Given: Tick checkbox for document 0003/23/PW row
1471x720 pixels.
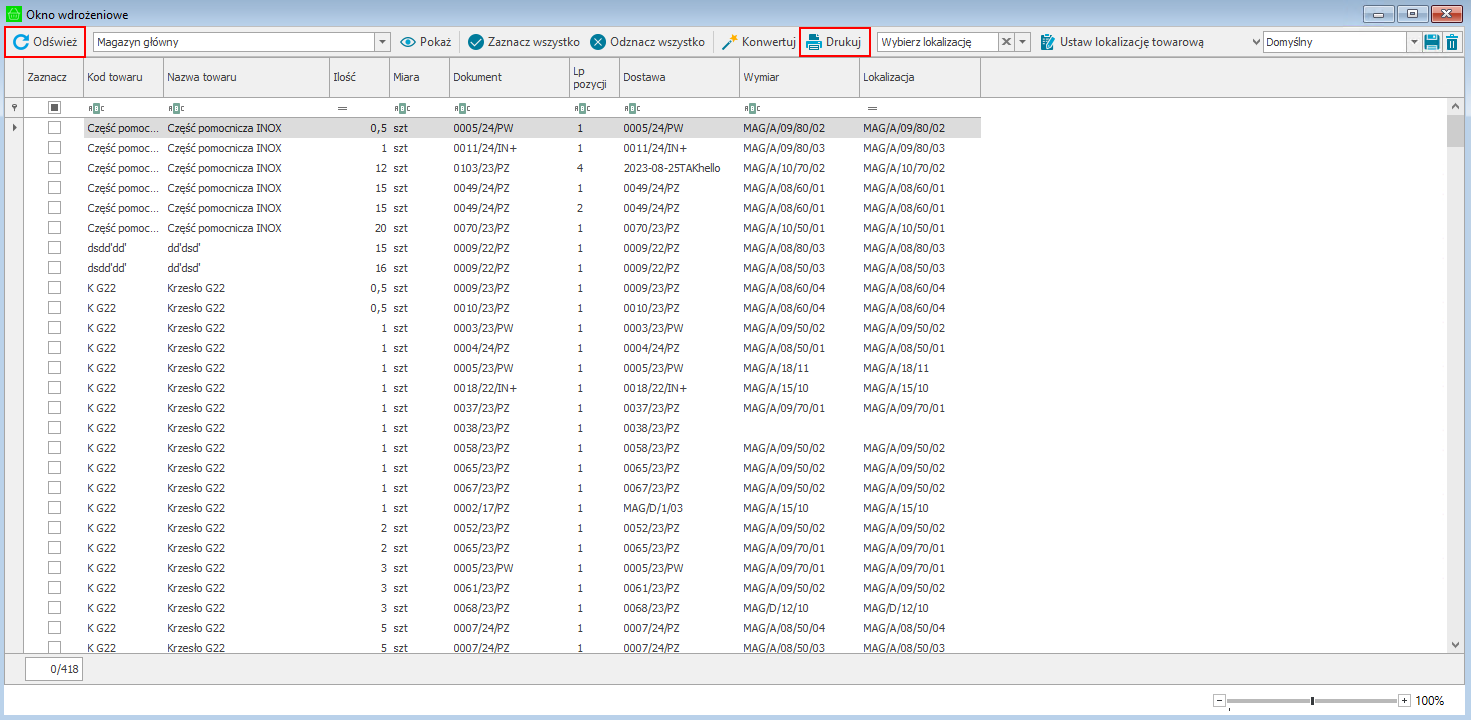Looking at the screenshot, I should tap(55, 328).
